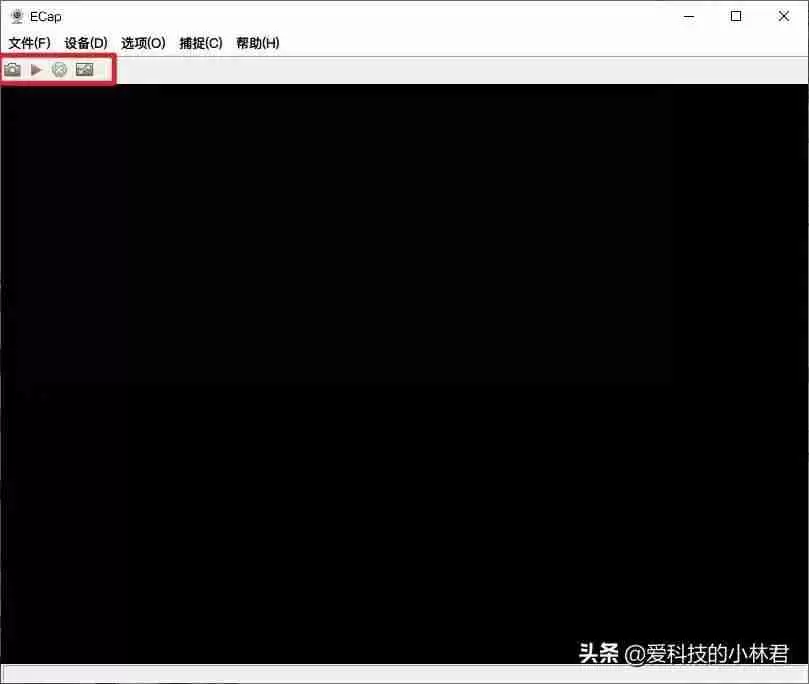The image size is (809, 684).
Task: Click the round globe-style toolbar icon
Action: 60,69
